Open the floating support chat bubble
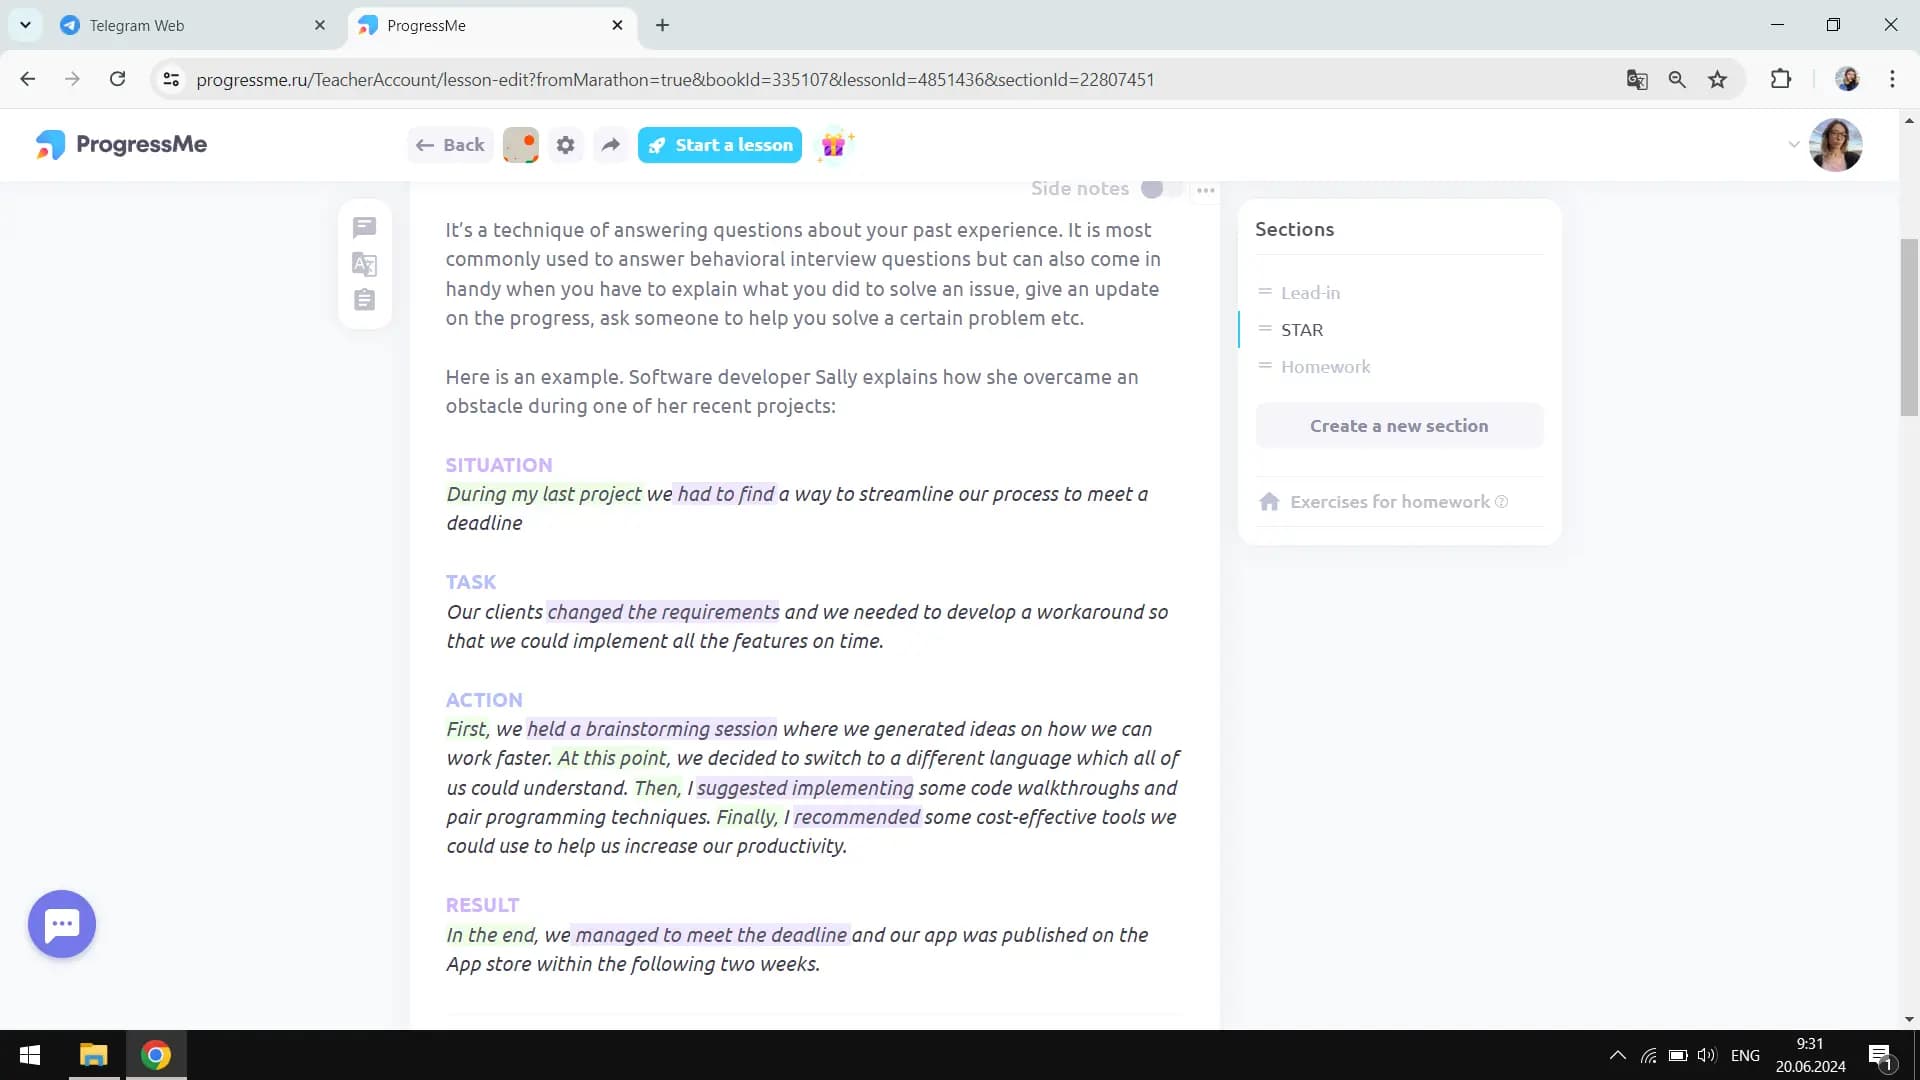This screenshot has width=1920, height=1080. (62, 924)
